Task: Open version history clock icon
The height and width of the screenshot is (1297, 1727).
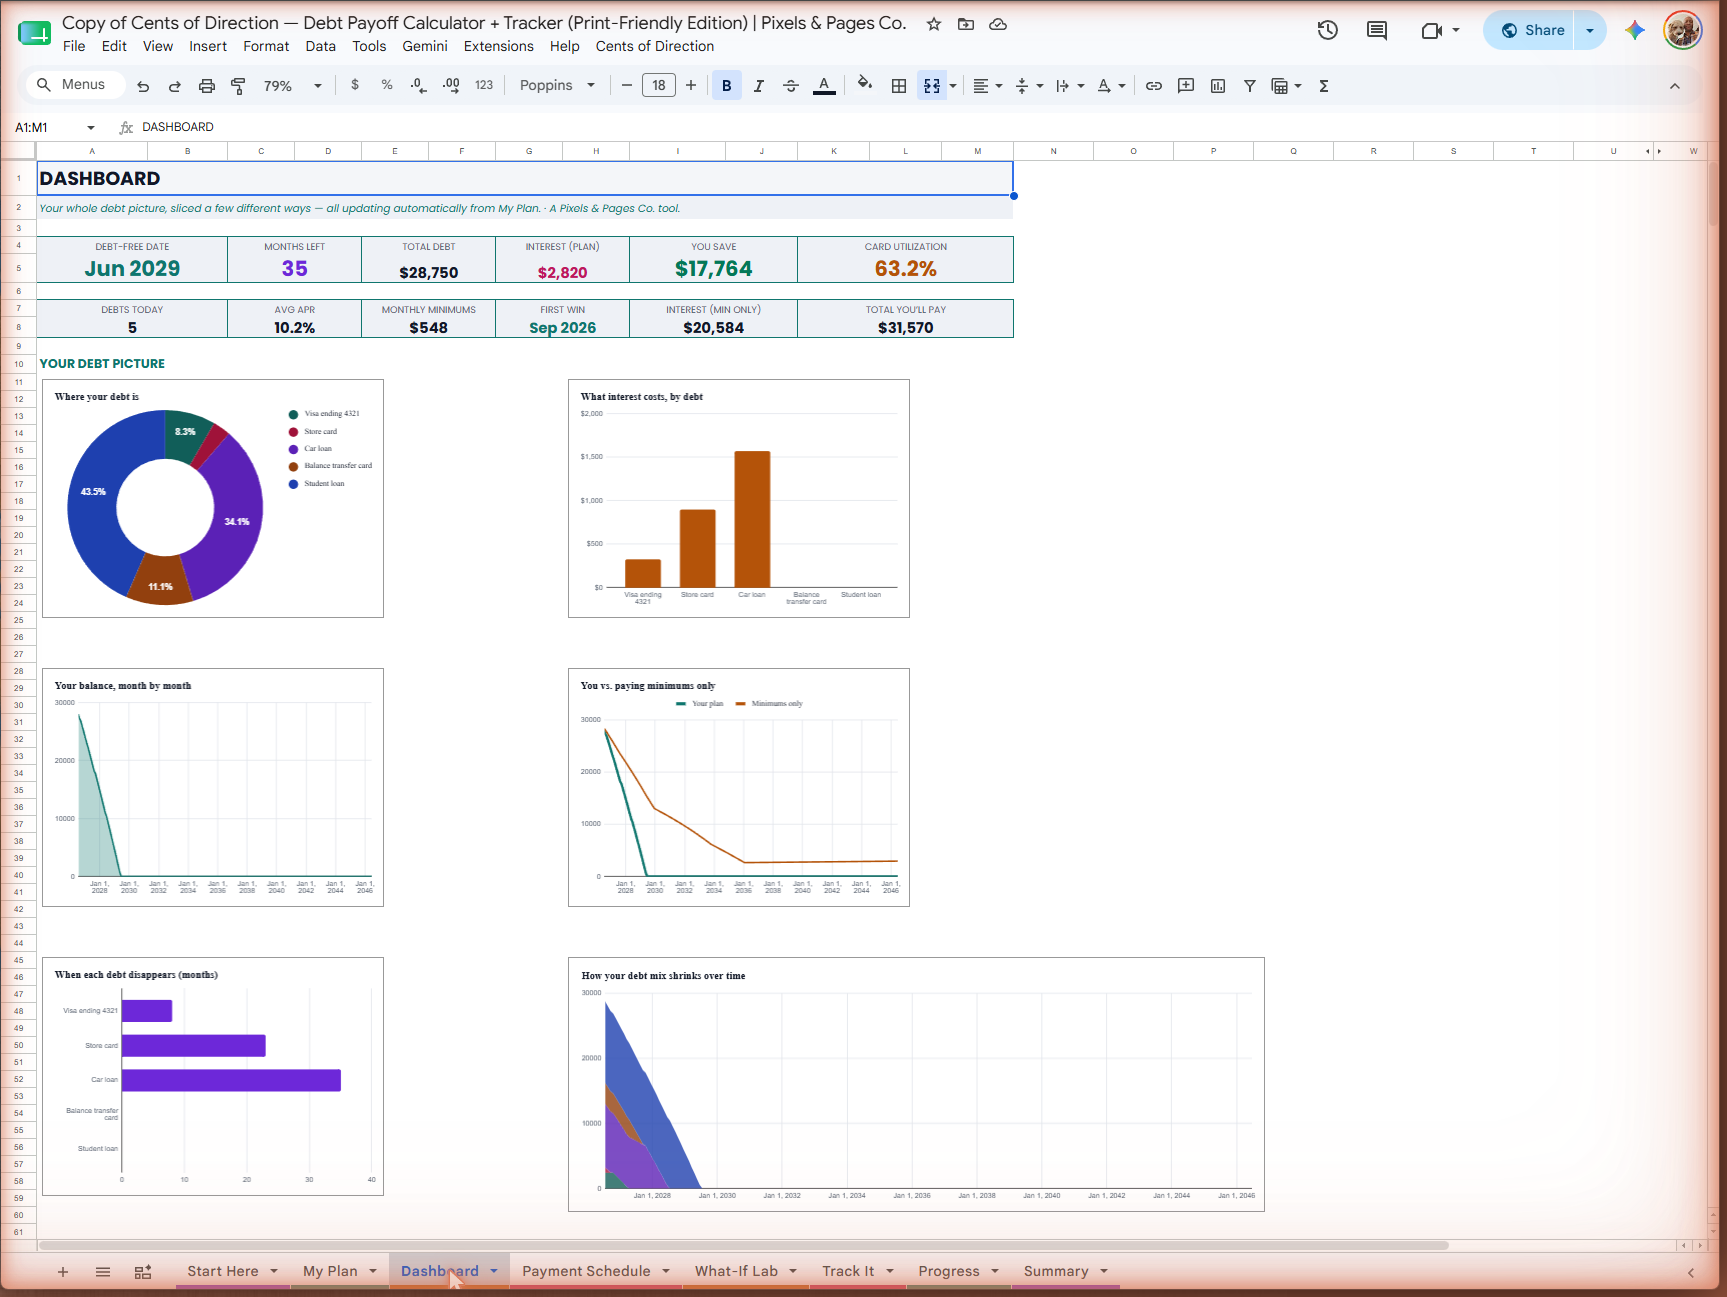Action: click(1328, 30)
